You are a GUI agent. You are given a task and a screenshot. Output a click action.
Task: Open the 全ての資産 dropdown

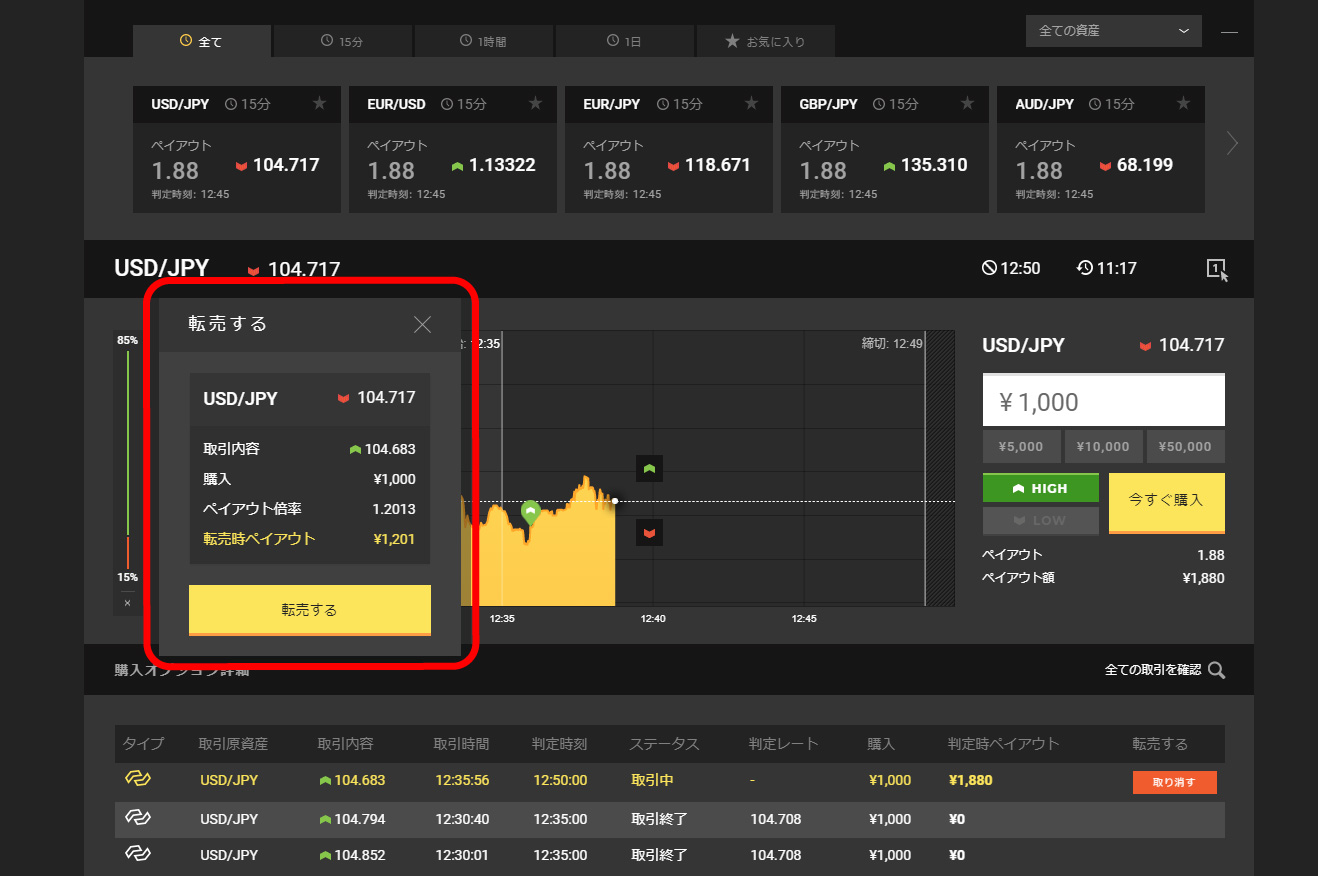pyautogui.click(x=1114, y=31)
